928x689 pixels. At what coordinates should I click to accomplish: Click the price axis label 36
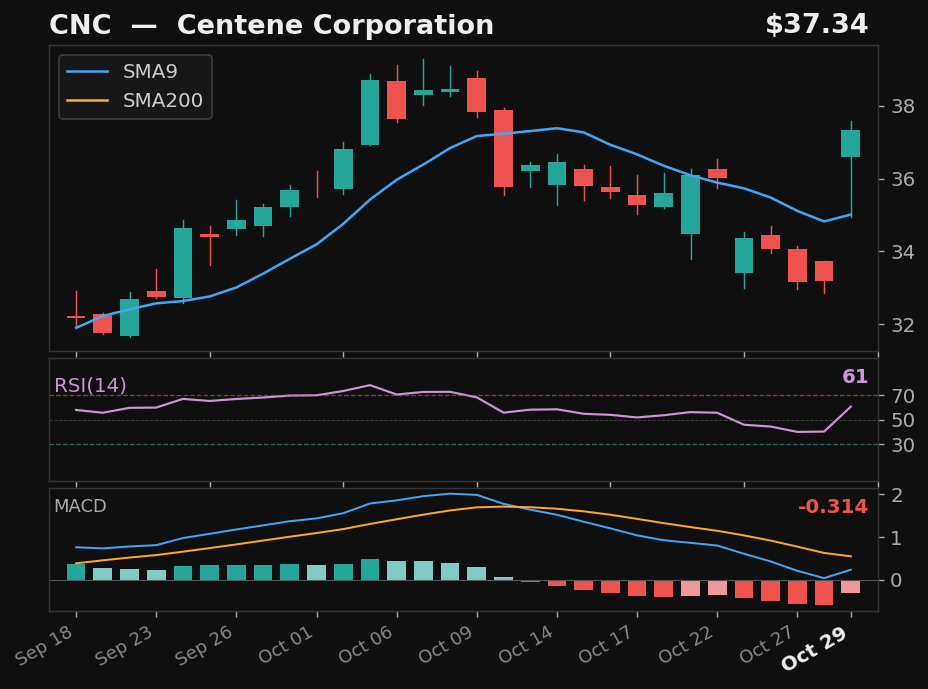point(903,179)
